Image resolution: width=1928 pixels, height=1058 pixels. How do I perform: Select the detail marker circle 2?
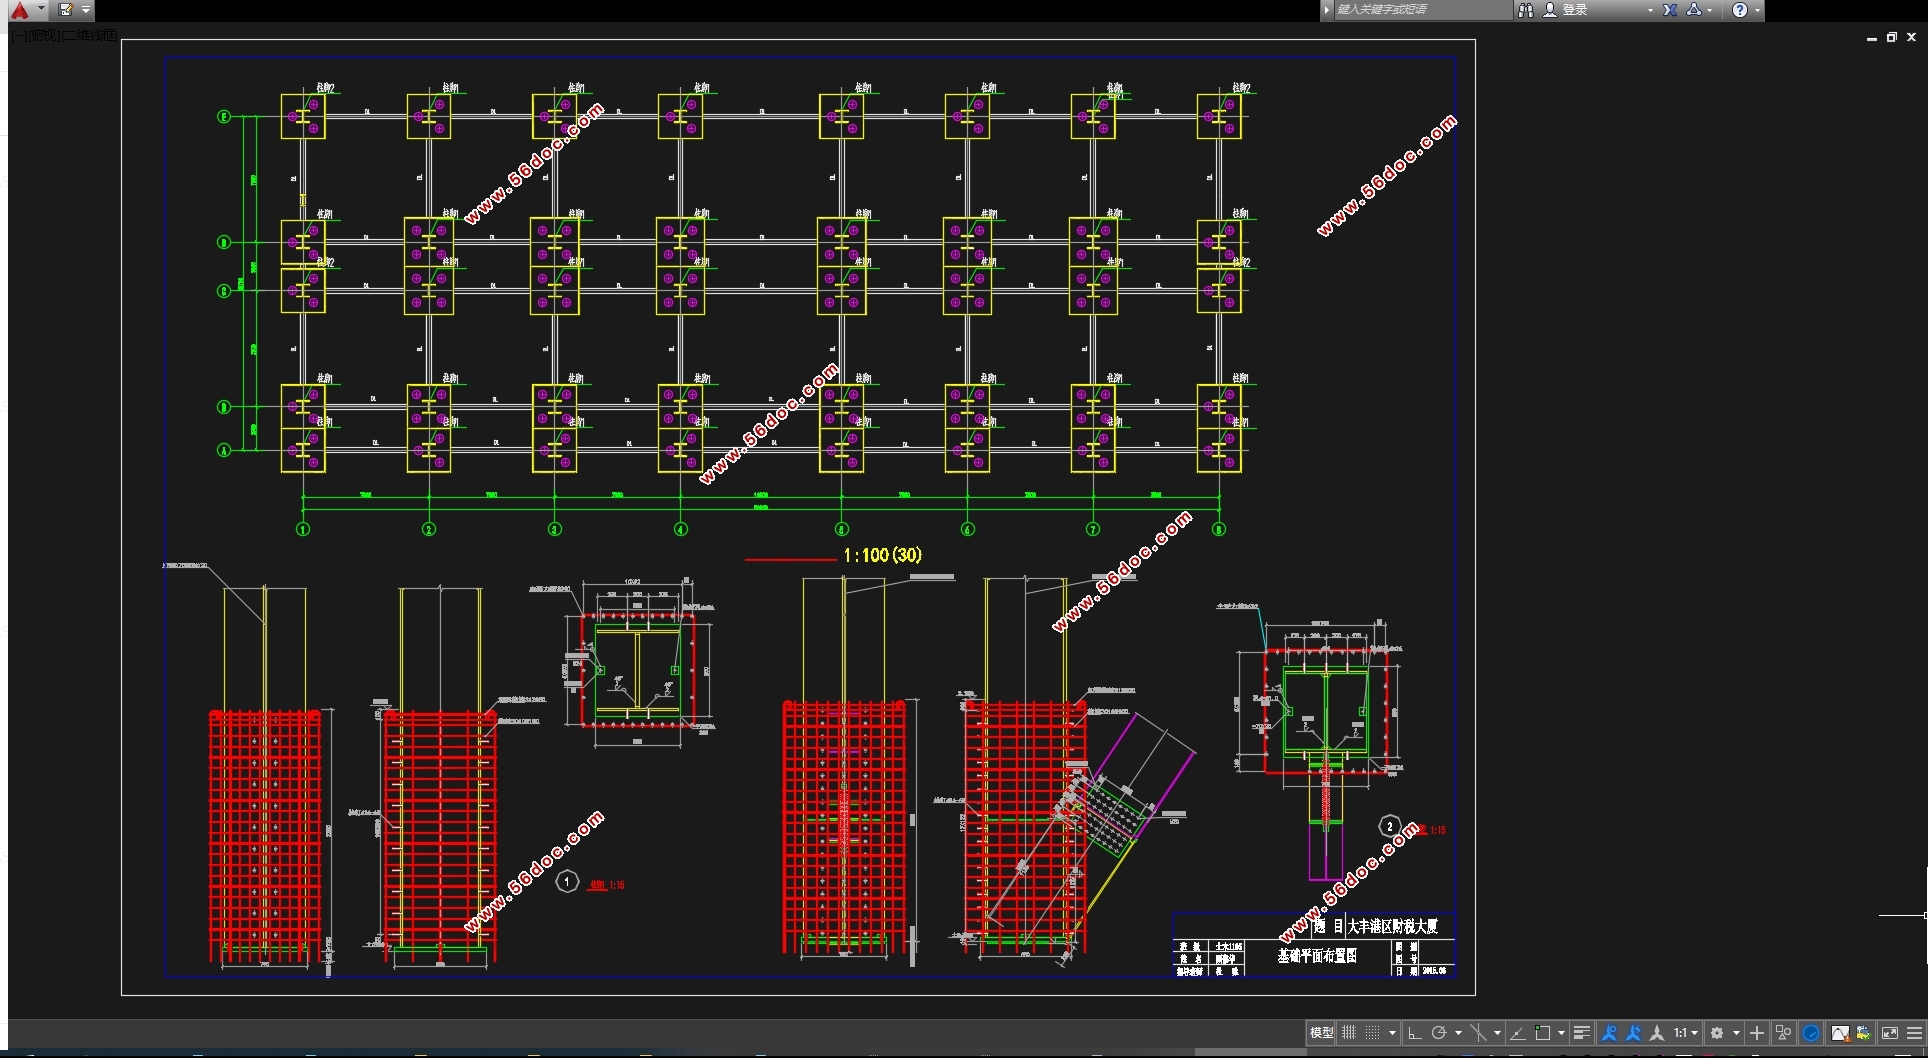1389,826
